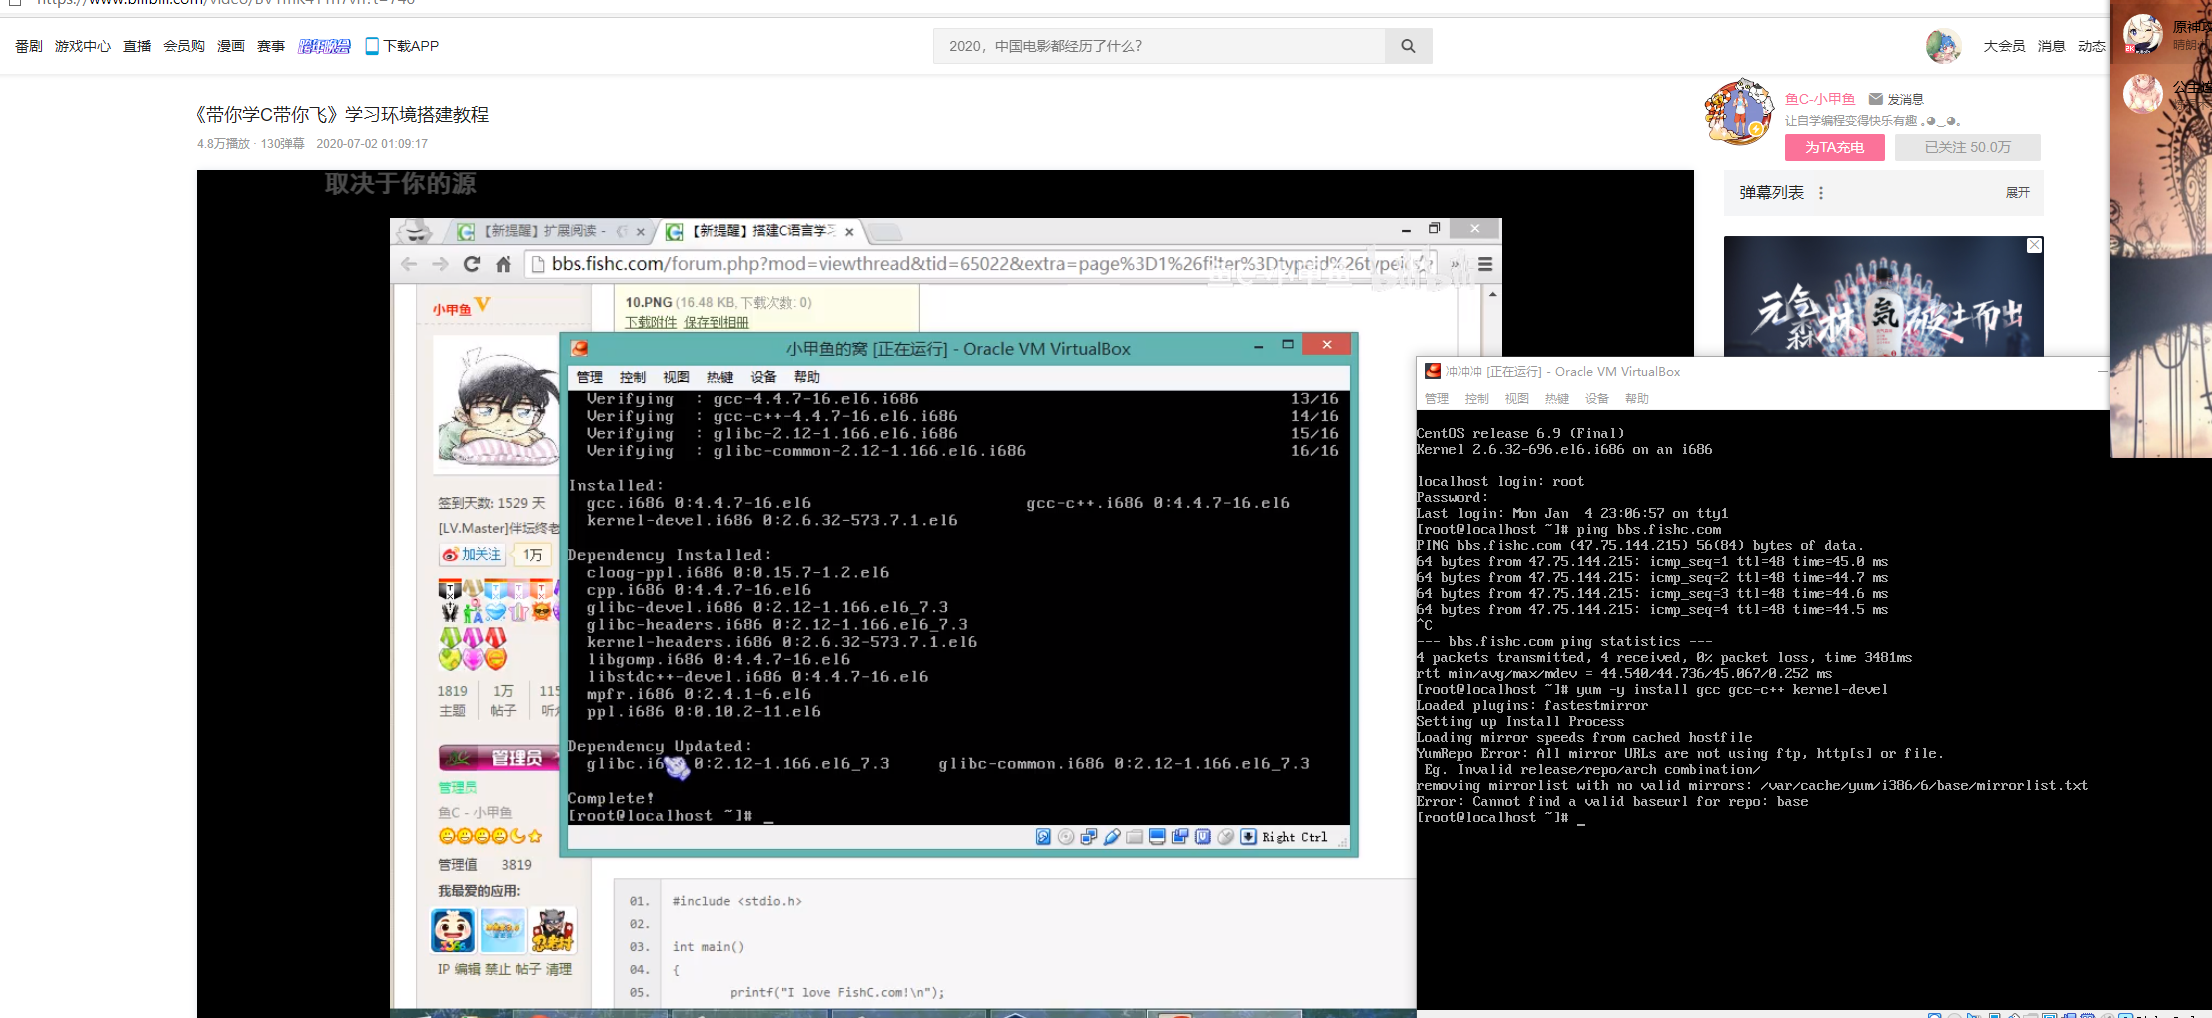This screenshot has height=1018, width=2212.
Task: Click the 小甲鱼 forum username link
Action: pos(452,309)
